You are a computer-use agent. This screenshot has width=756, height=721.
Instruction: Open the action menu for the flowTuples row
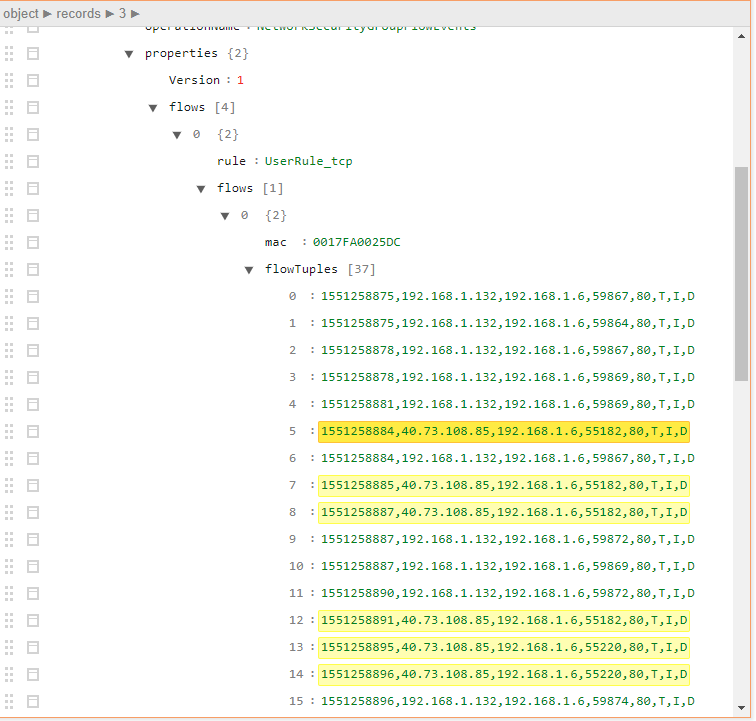[33, 269]
